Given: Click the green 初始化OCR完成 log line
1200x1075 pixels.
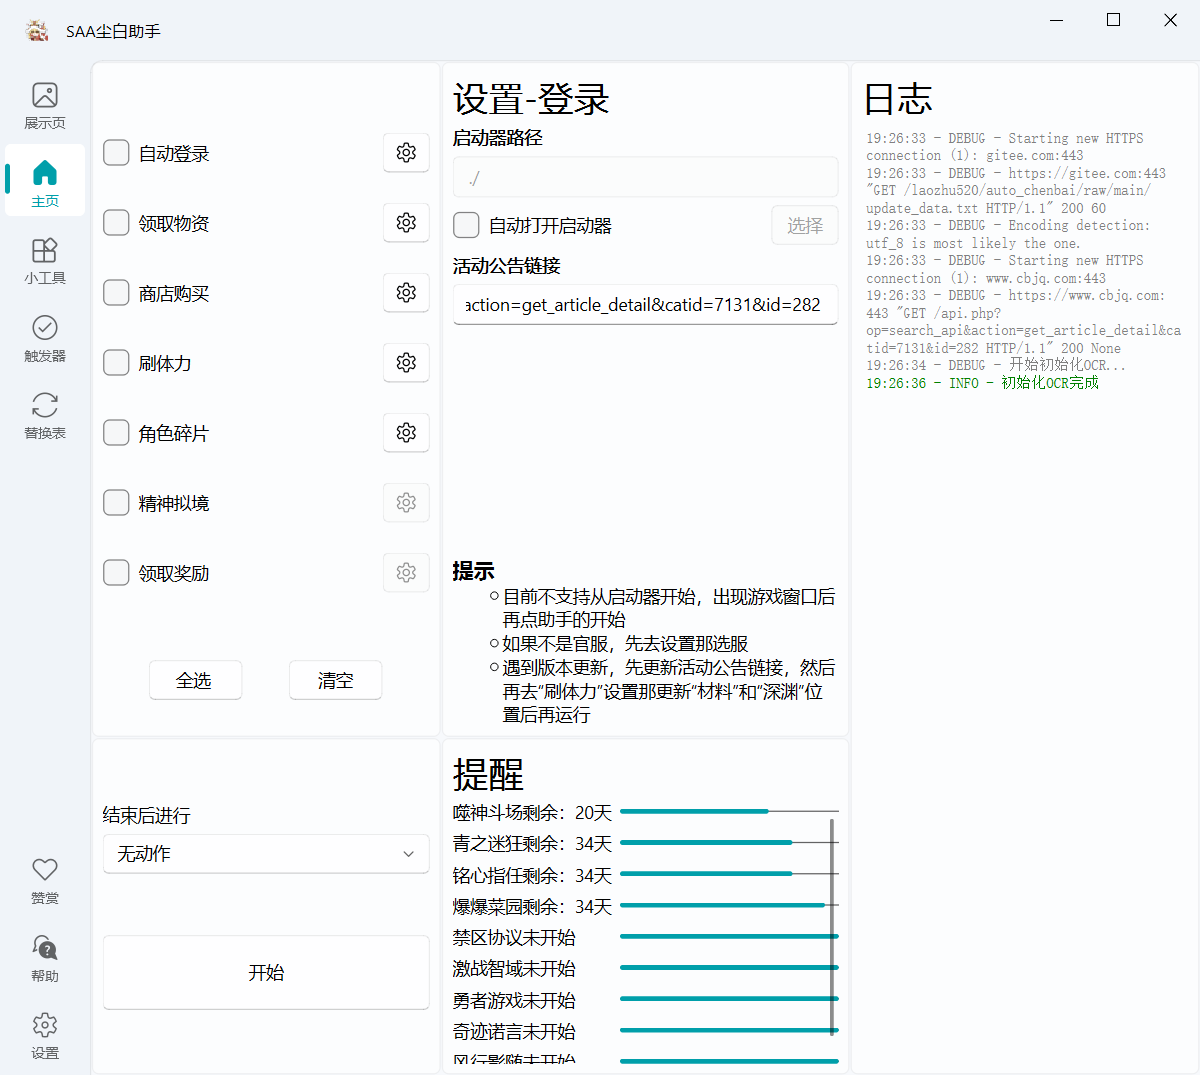Looking at the screenshot, I should click(982, 383).
